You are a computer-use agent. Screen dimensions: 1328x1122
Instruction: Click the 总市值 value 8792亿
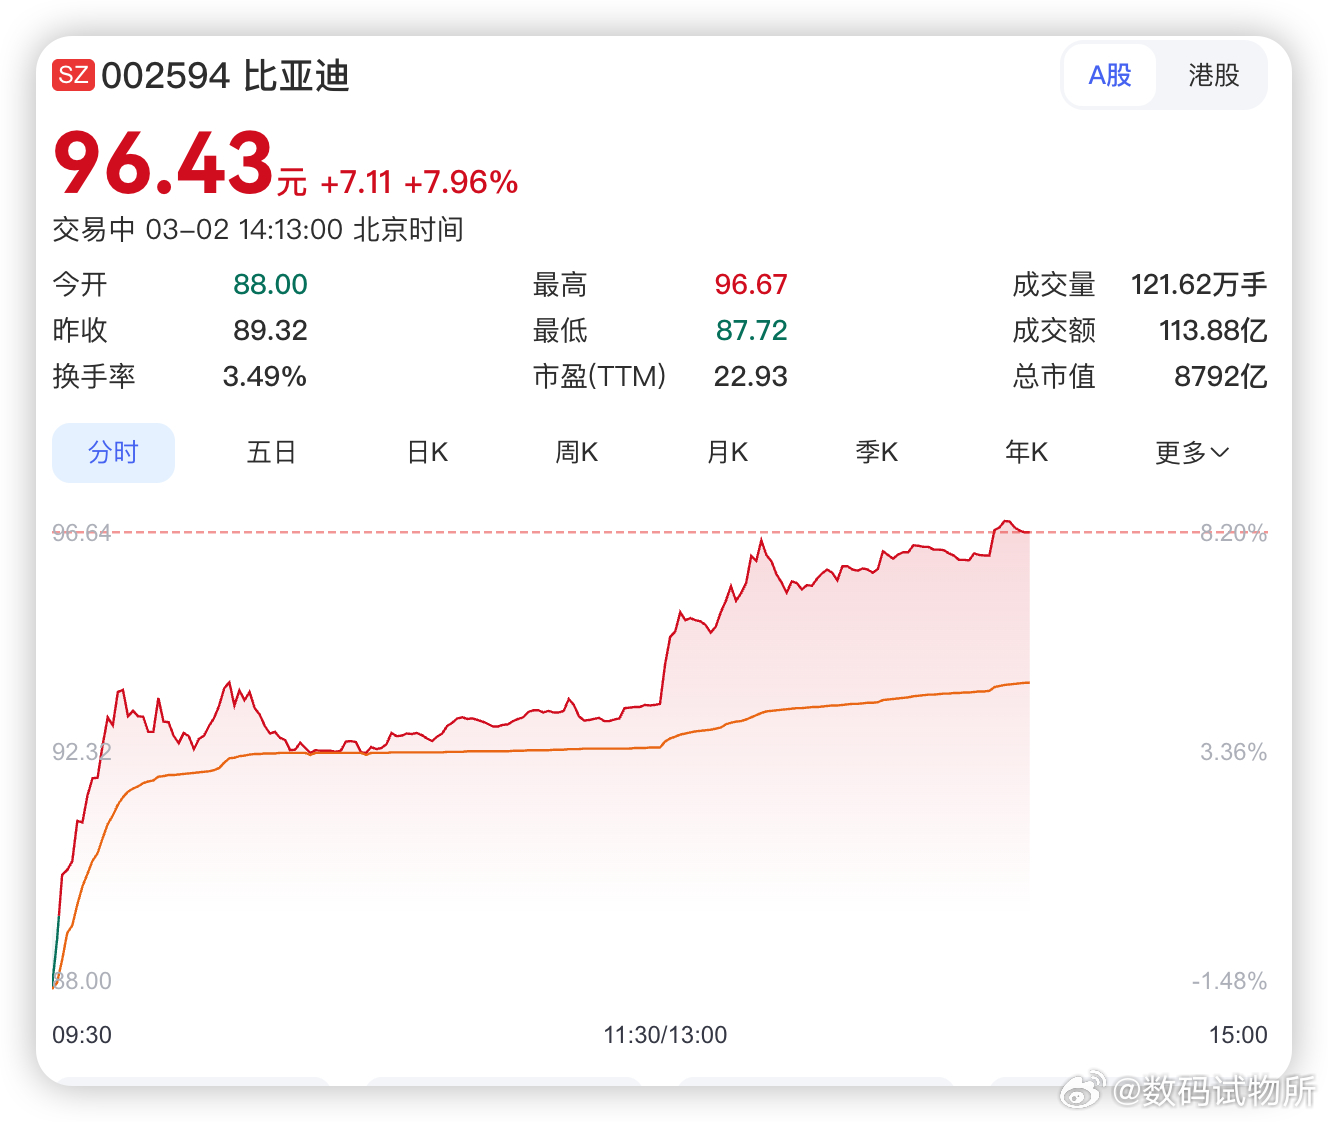(1221, 377)
